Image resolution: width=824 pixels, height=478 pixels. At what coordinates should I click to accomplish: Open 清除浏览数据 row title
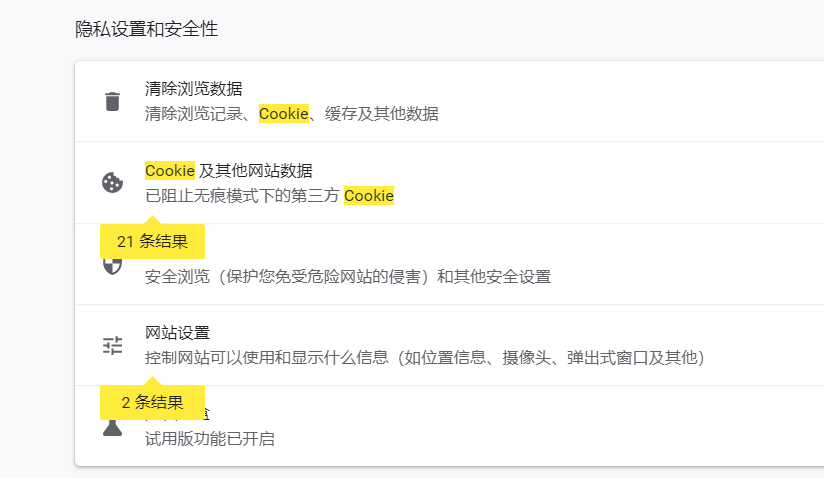[x=193, y=89]
